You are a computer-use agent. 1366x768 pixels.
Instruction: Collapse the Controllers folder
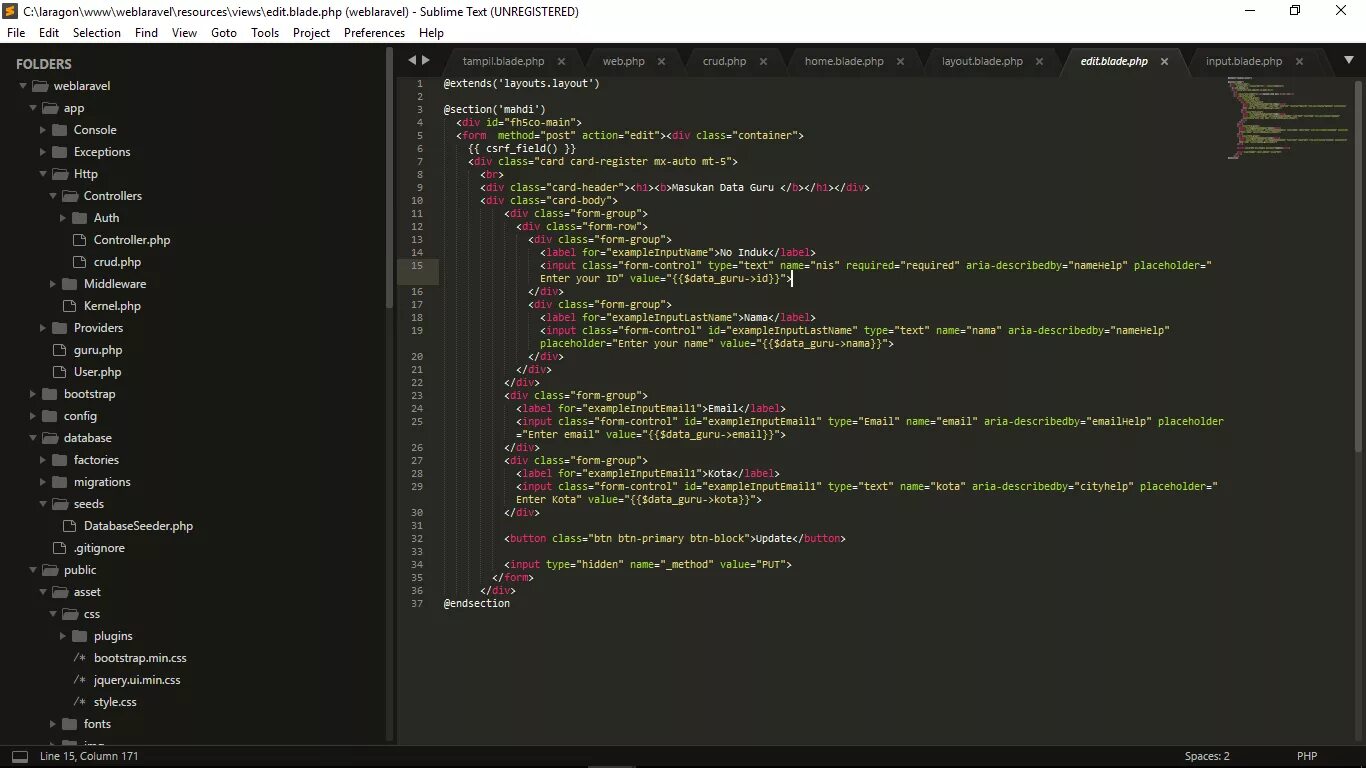[x=53, y=196]
